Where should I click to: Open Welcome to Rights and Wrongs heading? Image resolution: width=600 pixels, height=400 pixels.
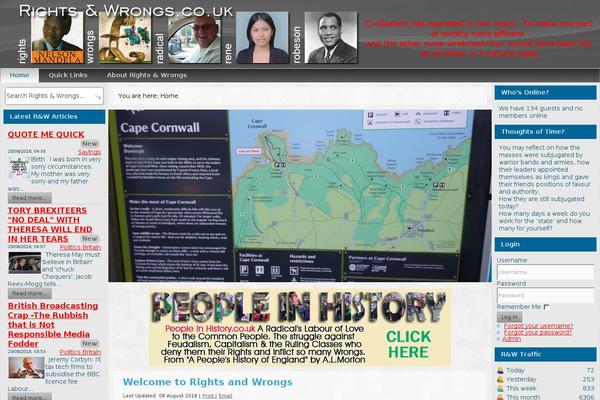207,382
